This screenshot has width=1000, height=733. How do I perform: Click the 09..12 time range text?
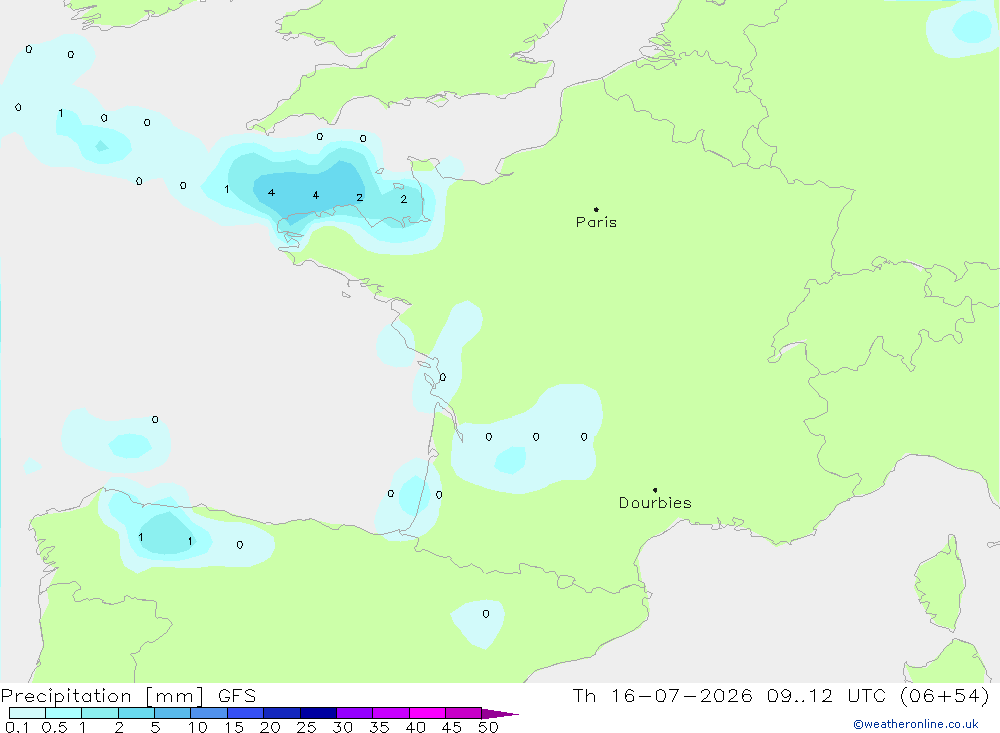[x=800, y=695]
